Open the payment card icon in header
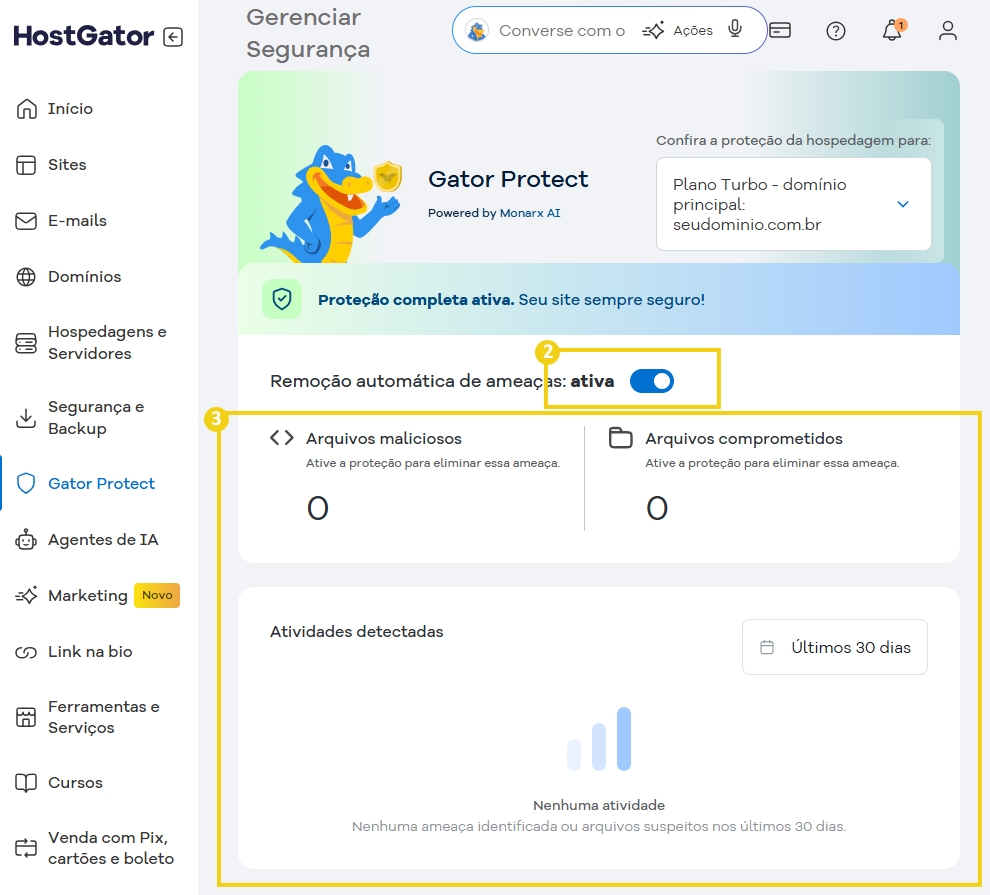Viewport: 990px width, 895px height. [780, 30]
